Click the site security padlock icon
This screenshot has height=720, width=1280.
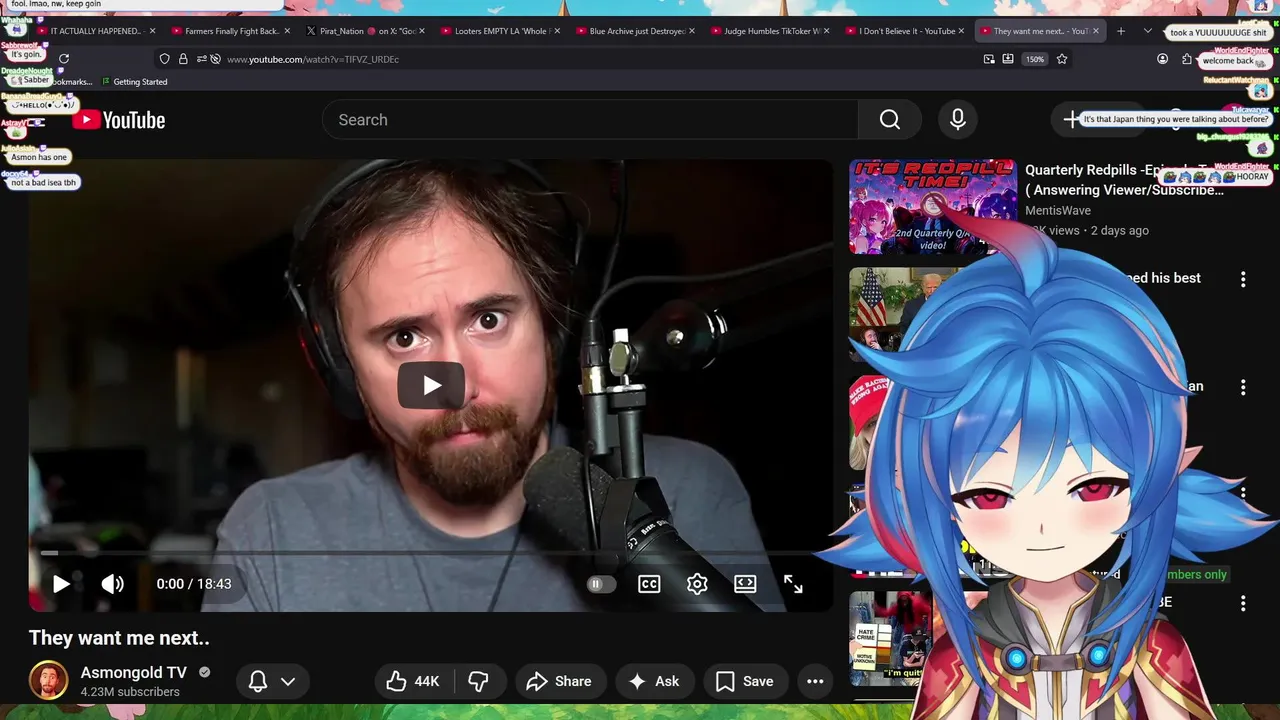tap(183, 59)
